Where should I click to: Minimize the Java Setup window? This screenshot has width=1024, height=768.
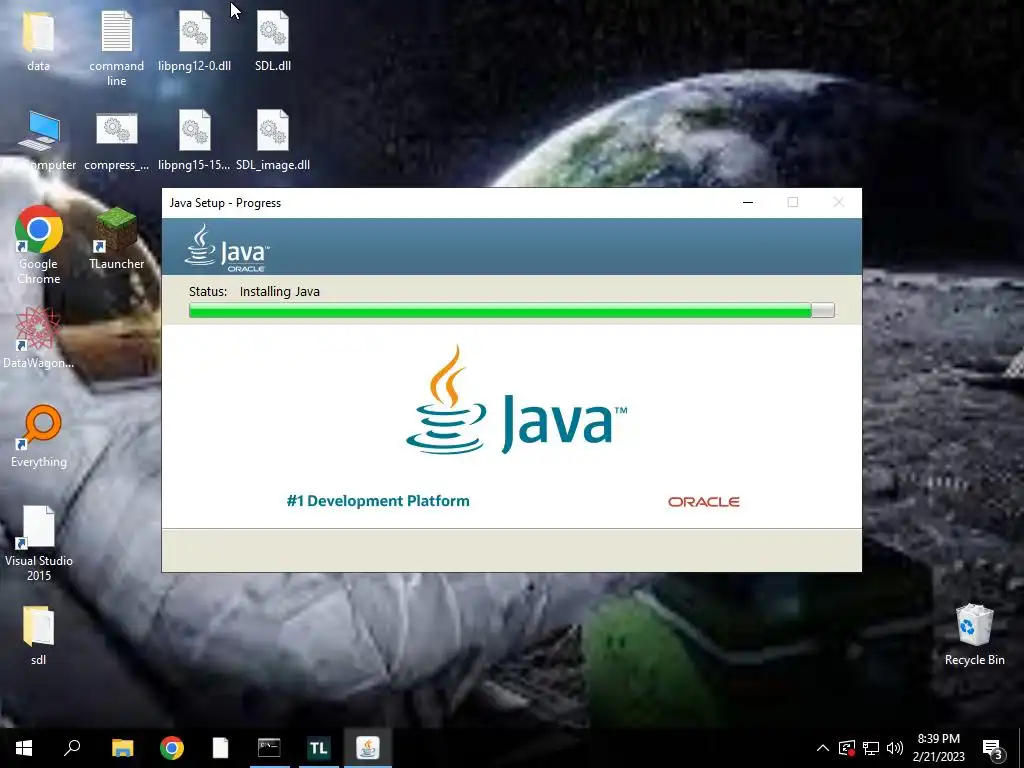[x=748, y=202]
